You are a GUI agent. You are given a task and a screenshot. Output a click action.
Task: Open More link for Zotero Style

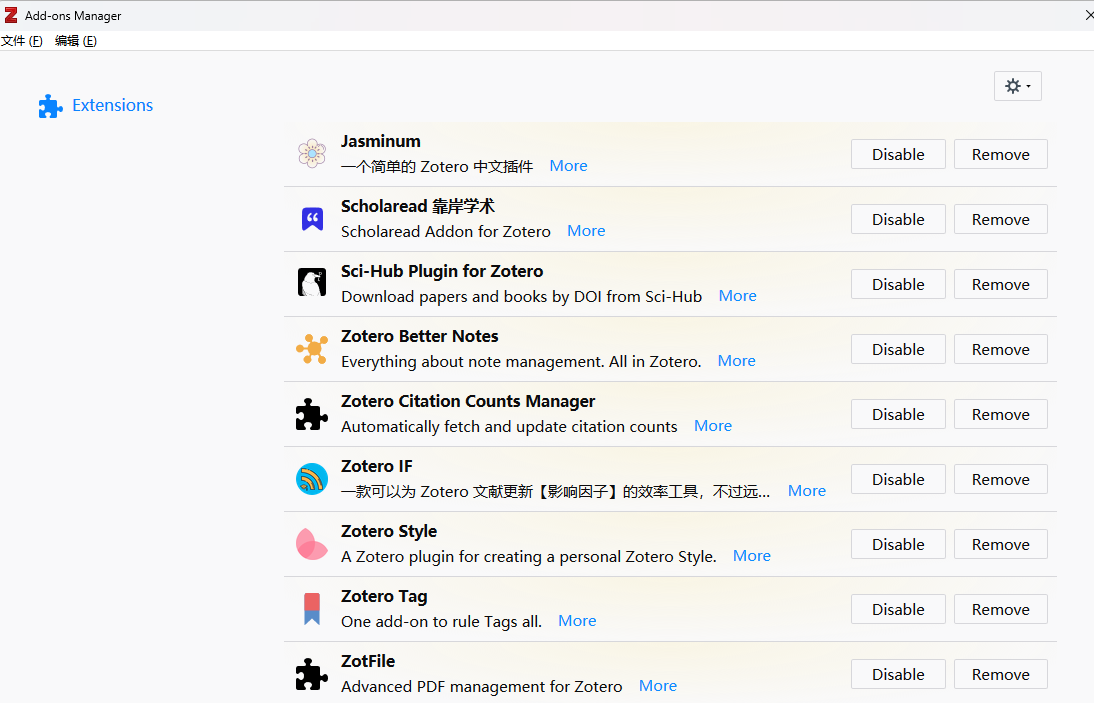(x=751, y=555)
